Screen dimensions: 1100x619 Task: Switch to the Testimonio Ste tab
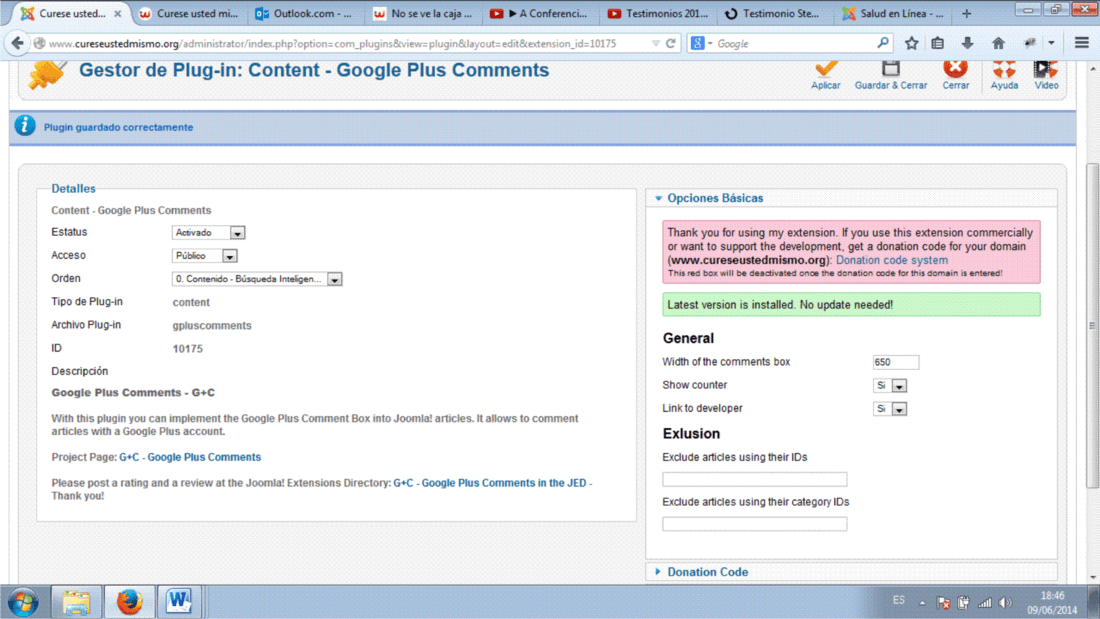click(x=773, y=13)
